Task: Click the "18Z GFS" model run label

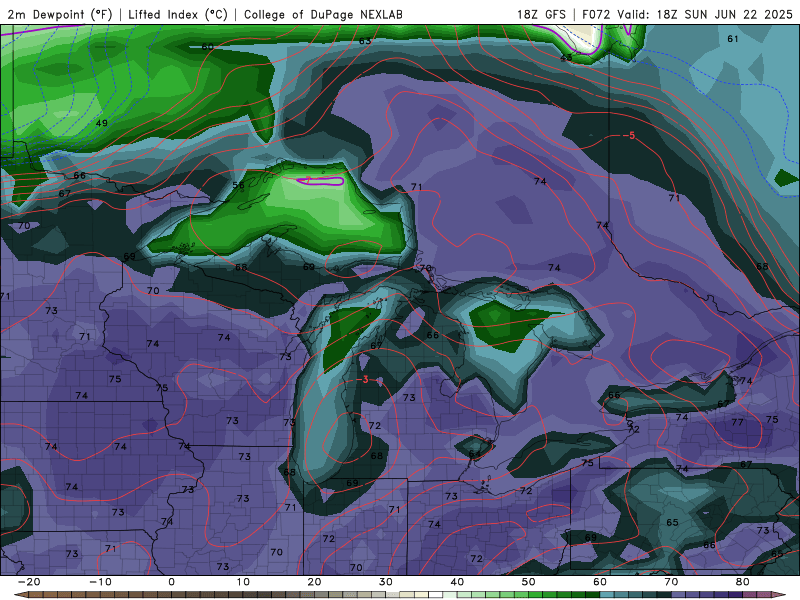Action: [541, 14]
